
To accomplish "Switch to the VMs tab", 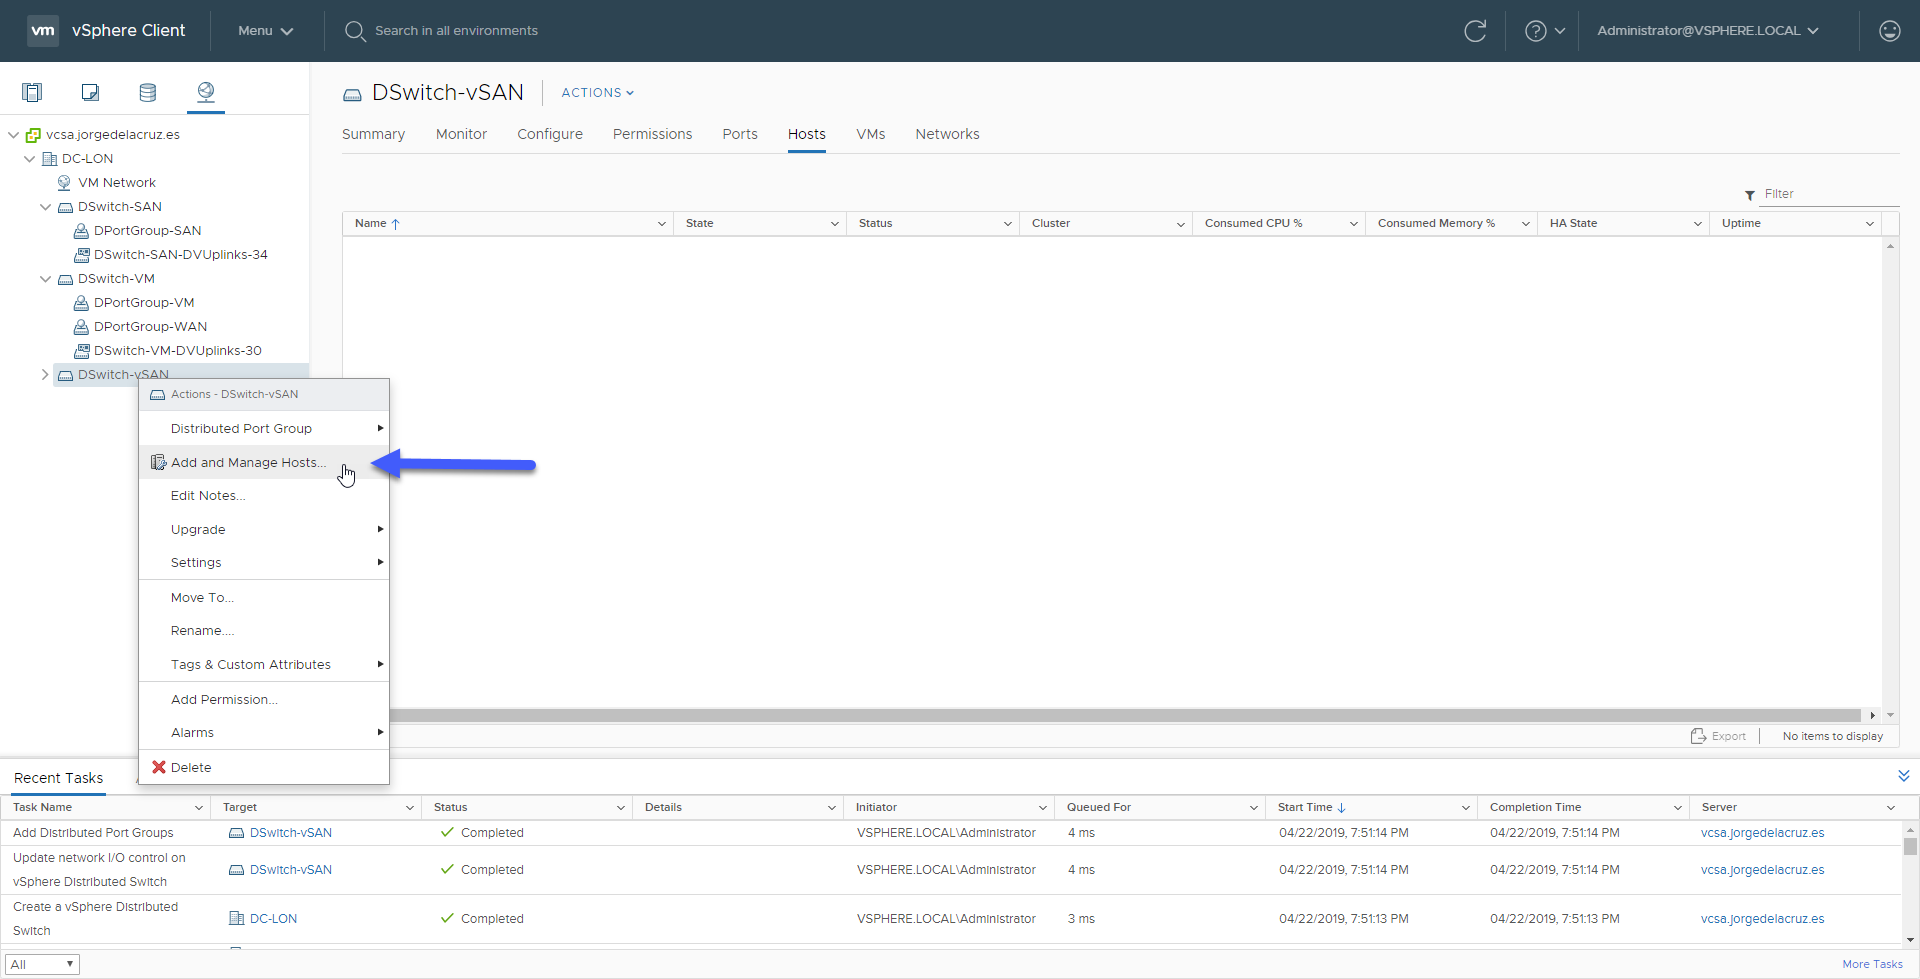I will coord(871,134).
